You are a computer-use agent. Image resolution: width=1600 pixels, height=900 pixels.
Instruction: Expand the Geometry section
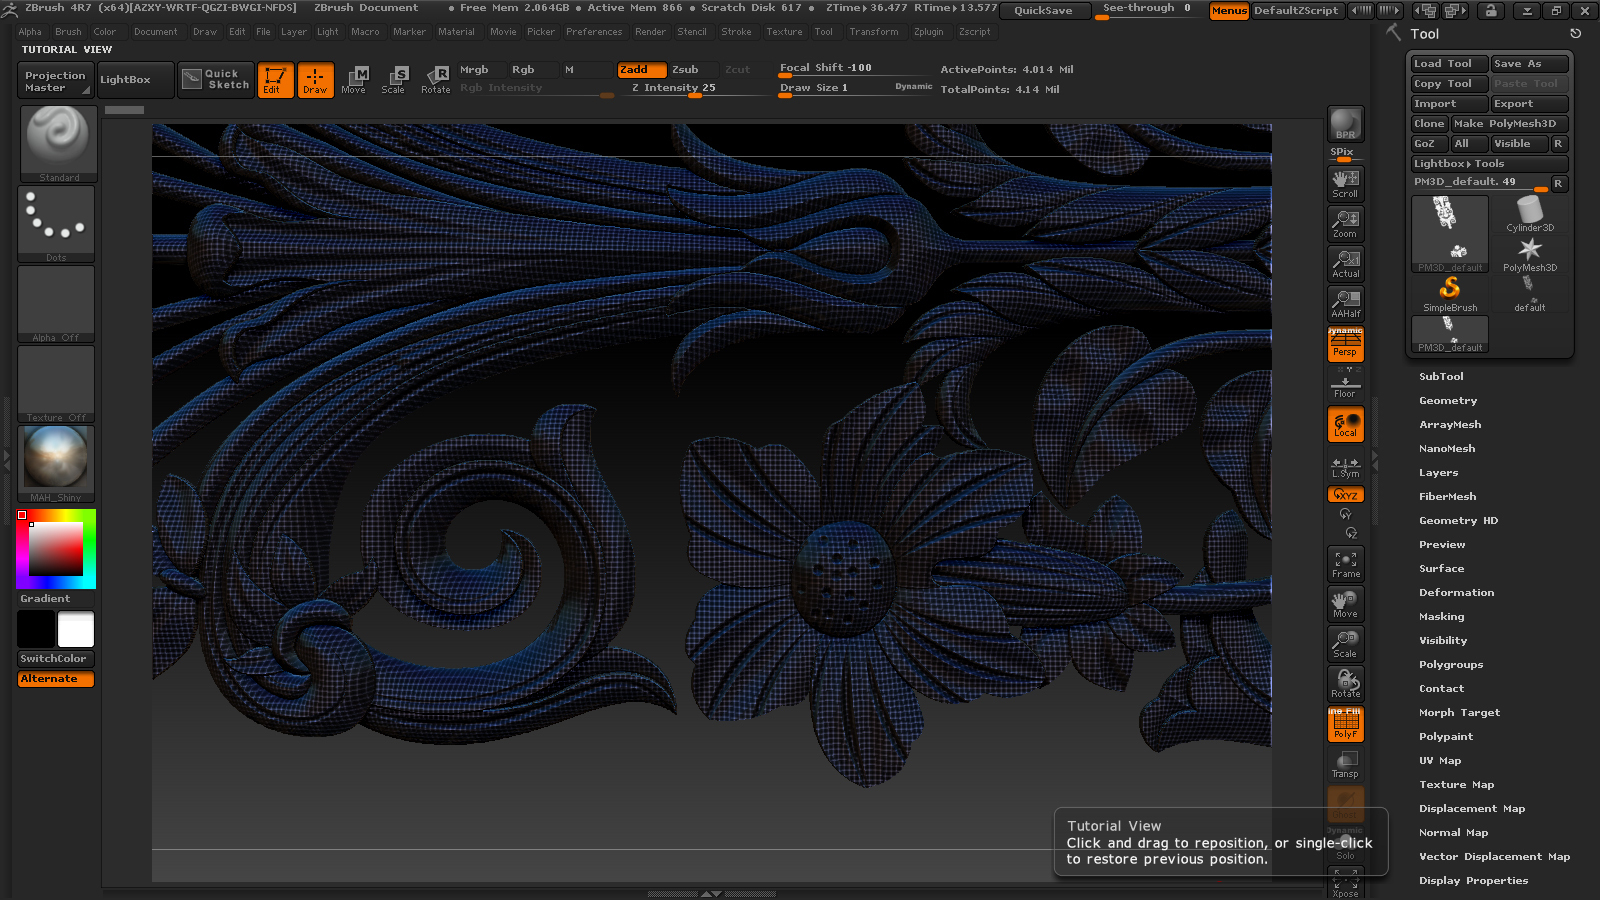(1447, 401)
